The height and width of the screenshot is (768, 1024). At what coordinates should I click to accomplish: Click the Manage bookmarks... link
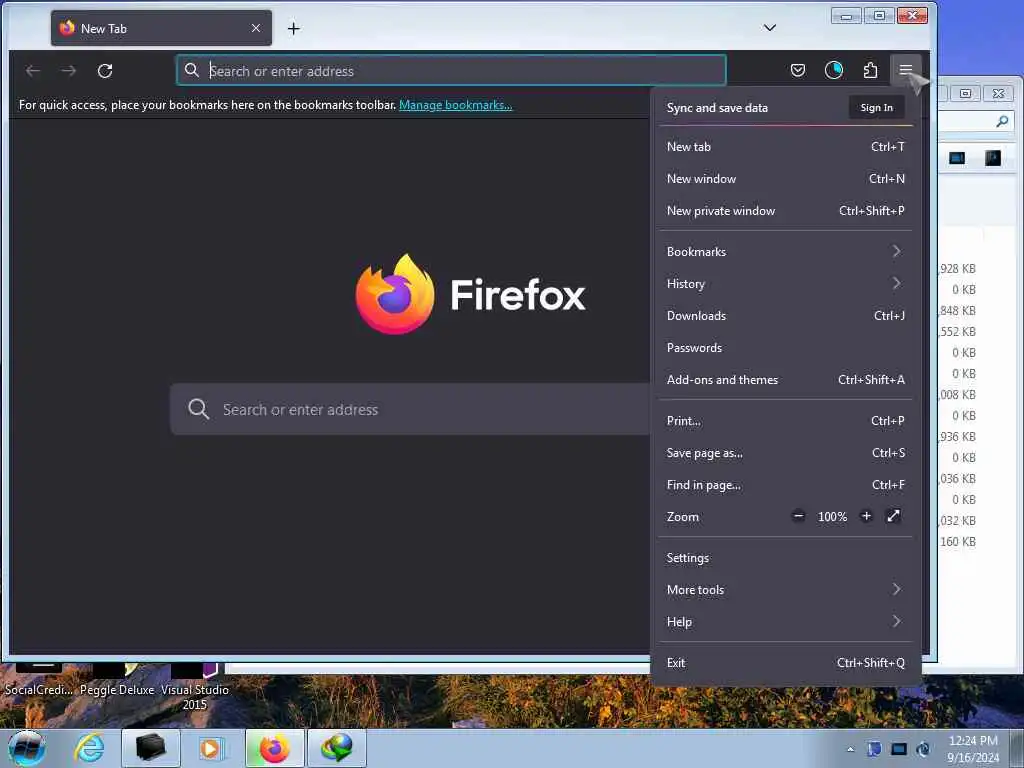[x=455, y=104]
